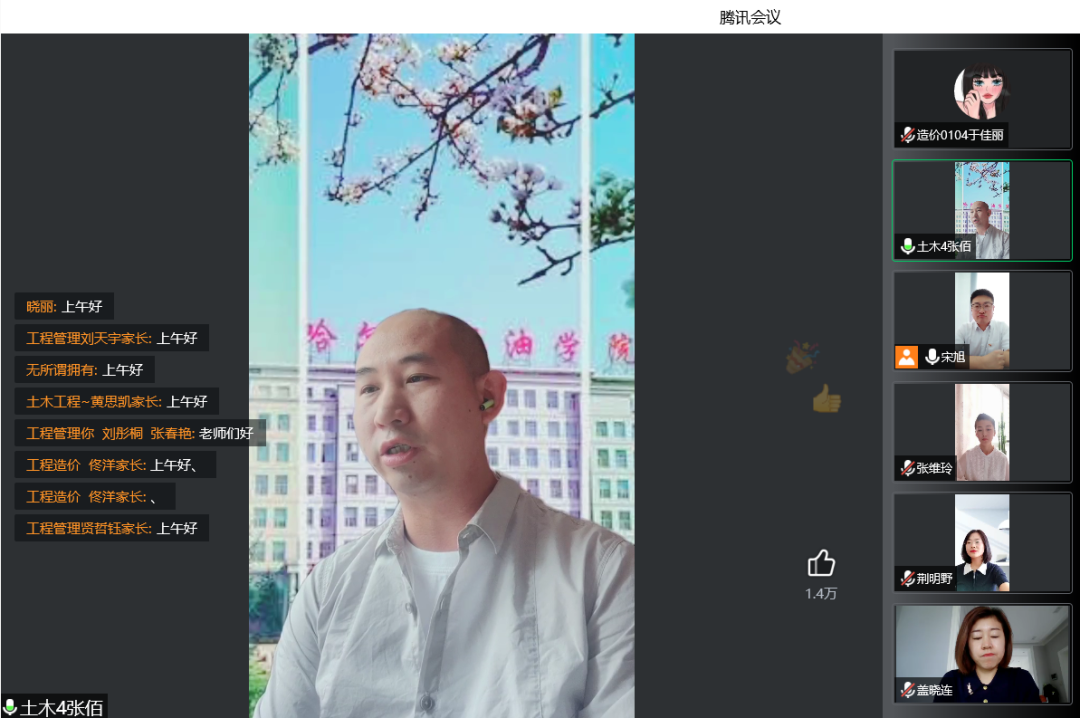Click the 1.4万 like count

821,594
